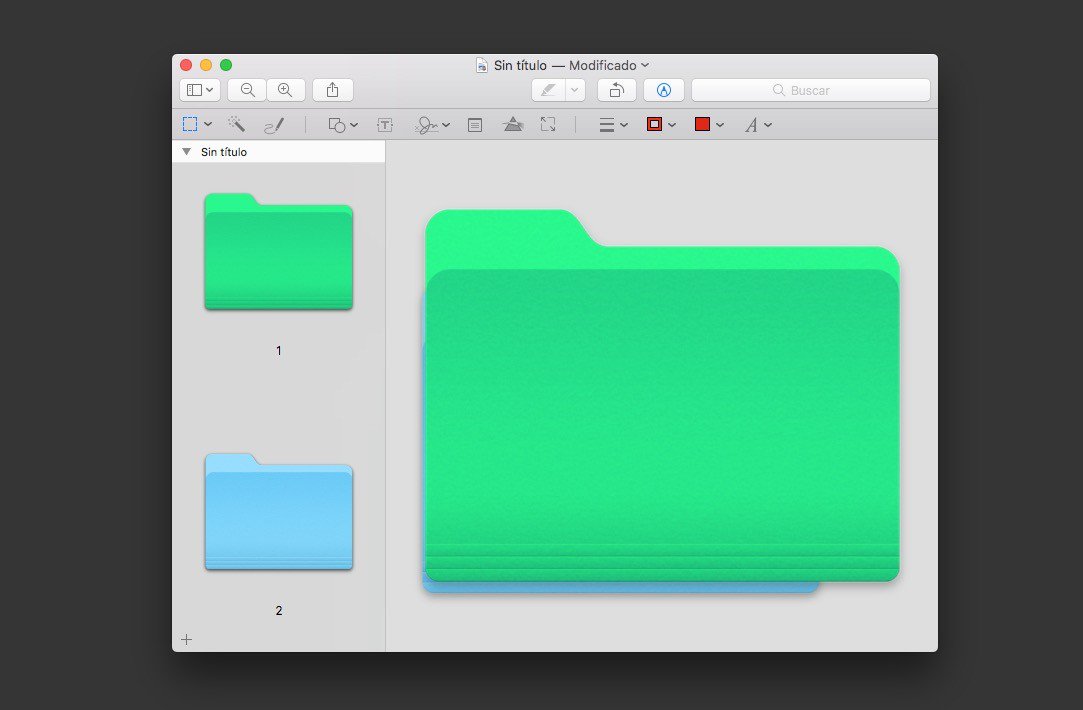The height and width of the screenshot is (710, 1083).
Task: Pick the Sketch drawing tool
Action: coord(275,124)
